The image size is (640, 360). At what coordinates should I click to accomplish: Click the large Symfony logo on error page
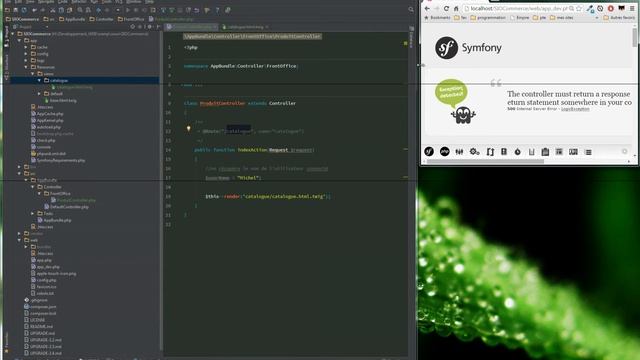coord(446,48)
